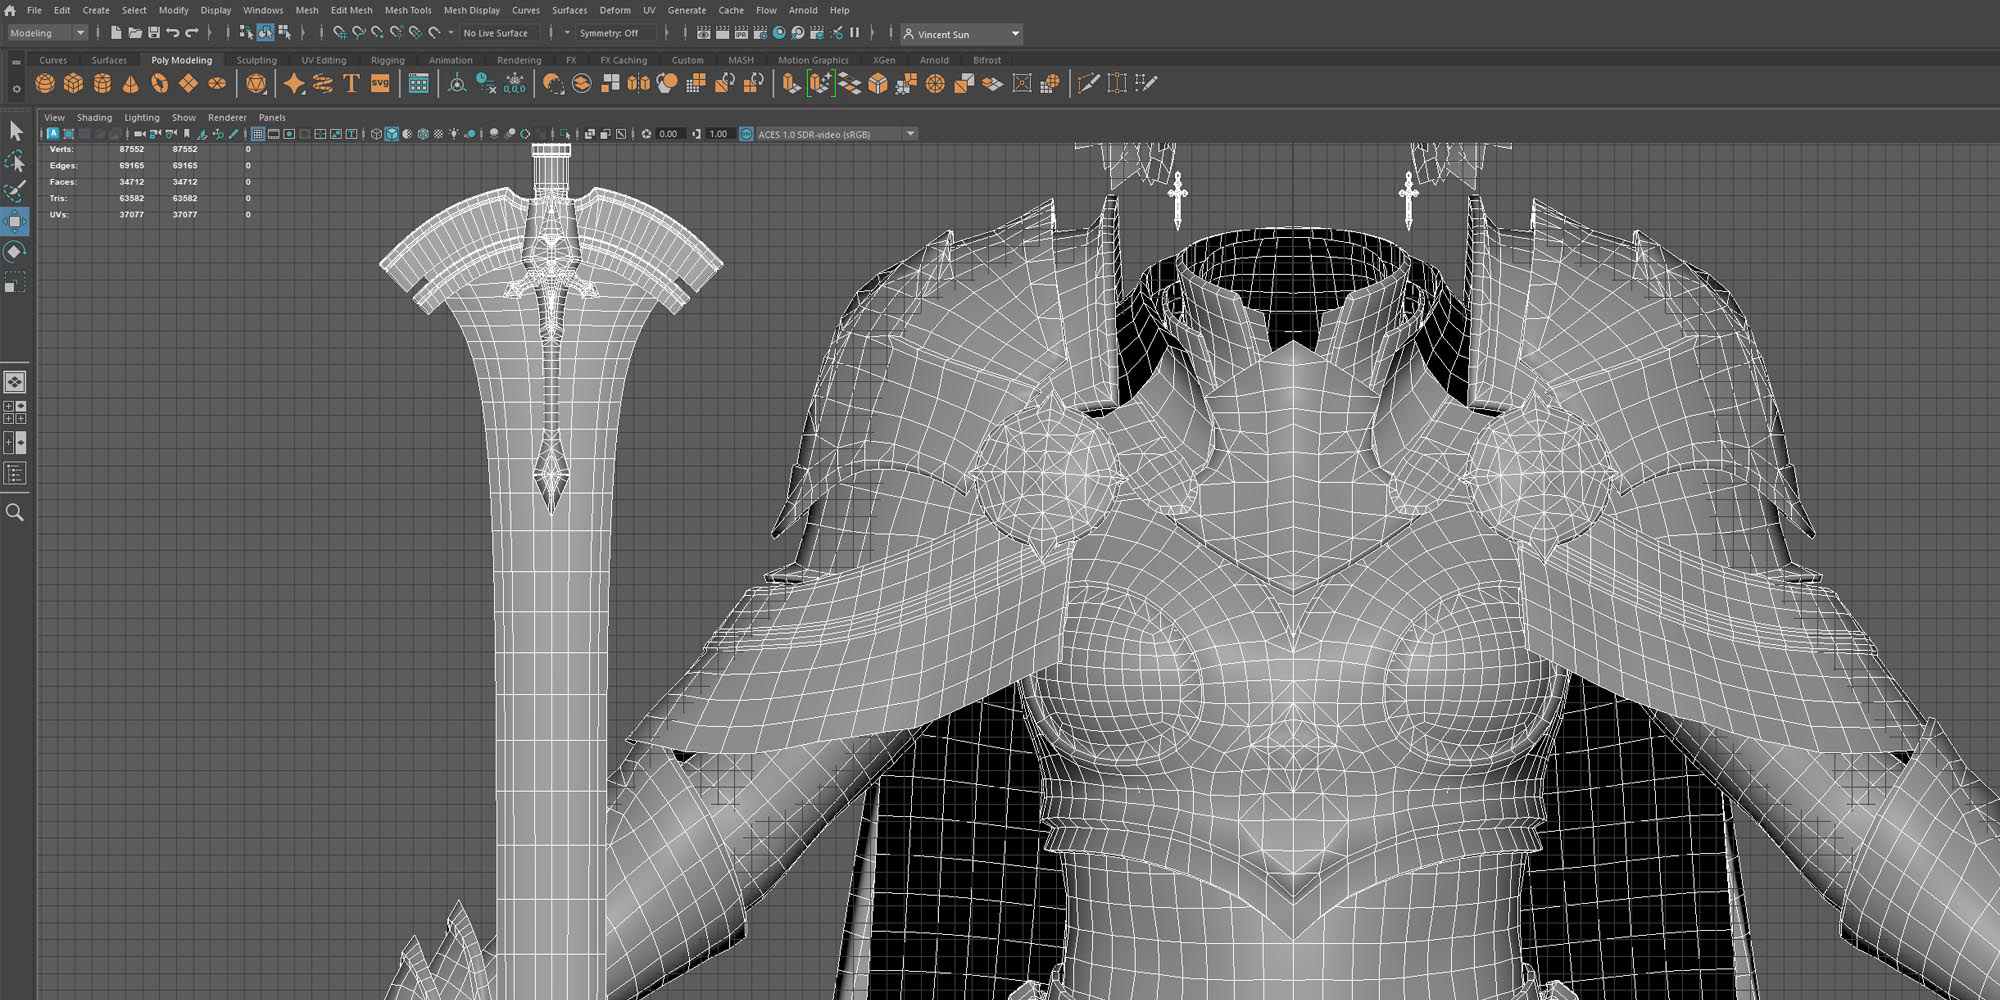Open the Mesh Tools menu

pos(408,10)
